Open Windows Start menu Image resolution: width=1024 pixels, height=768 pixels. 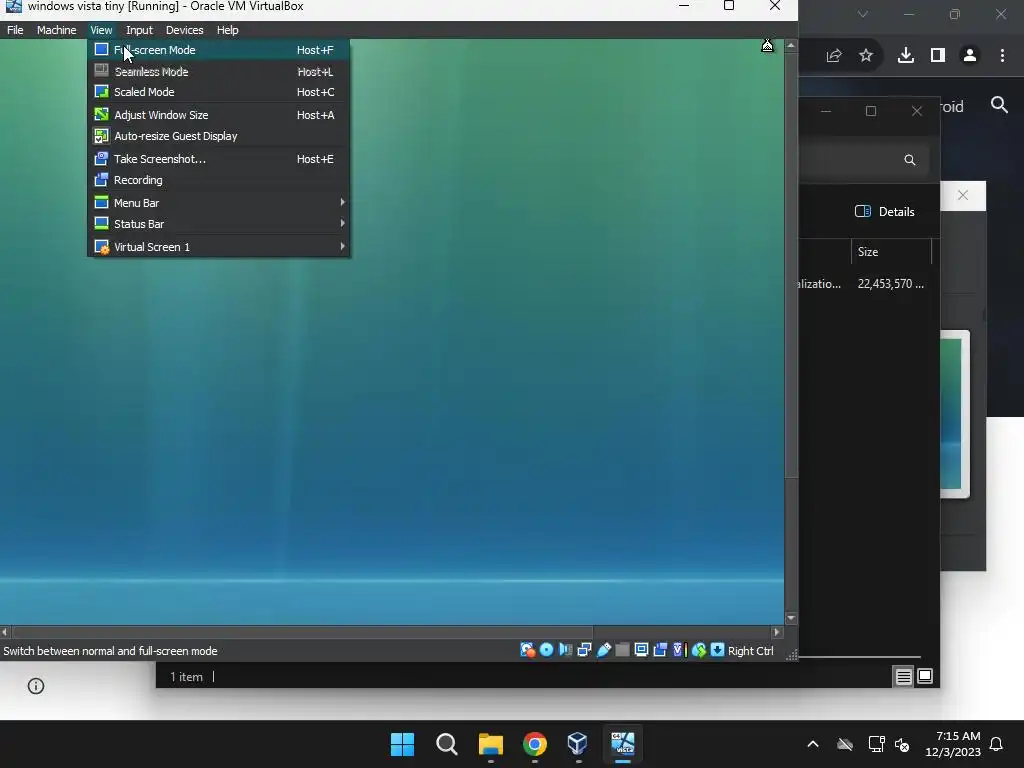[402, 744]
